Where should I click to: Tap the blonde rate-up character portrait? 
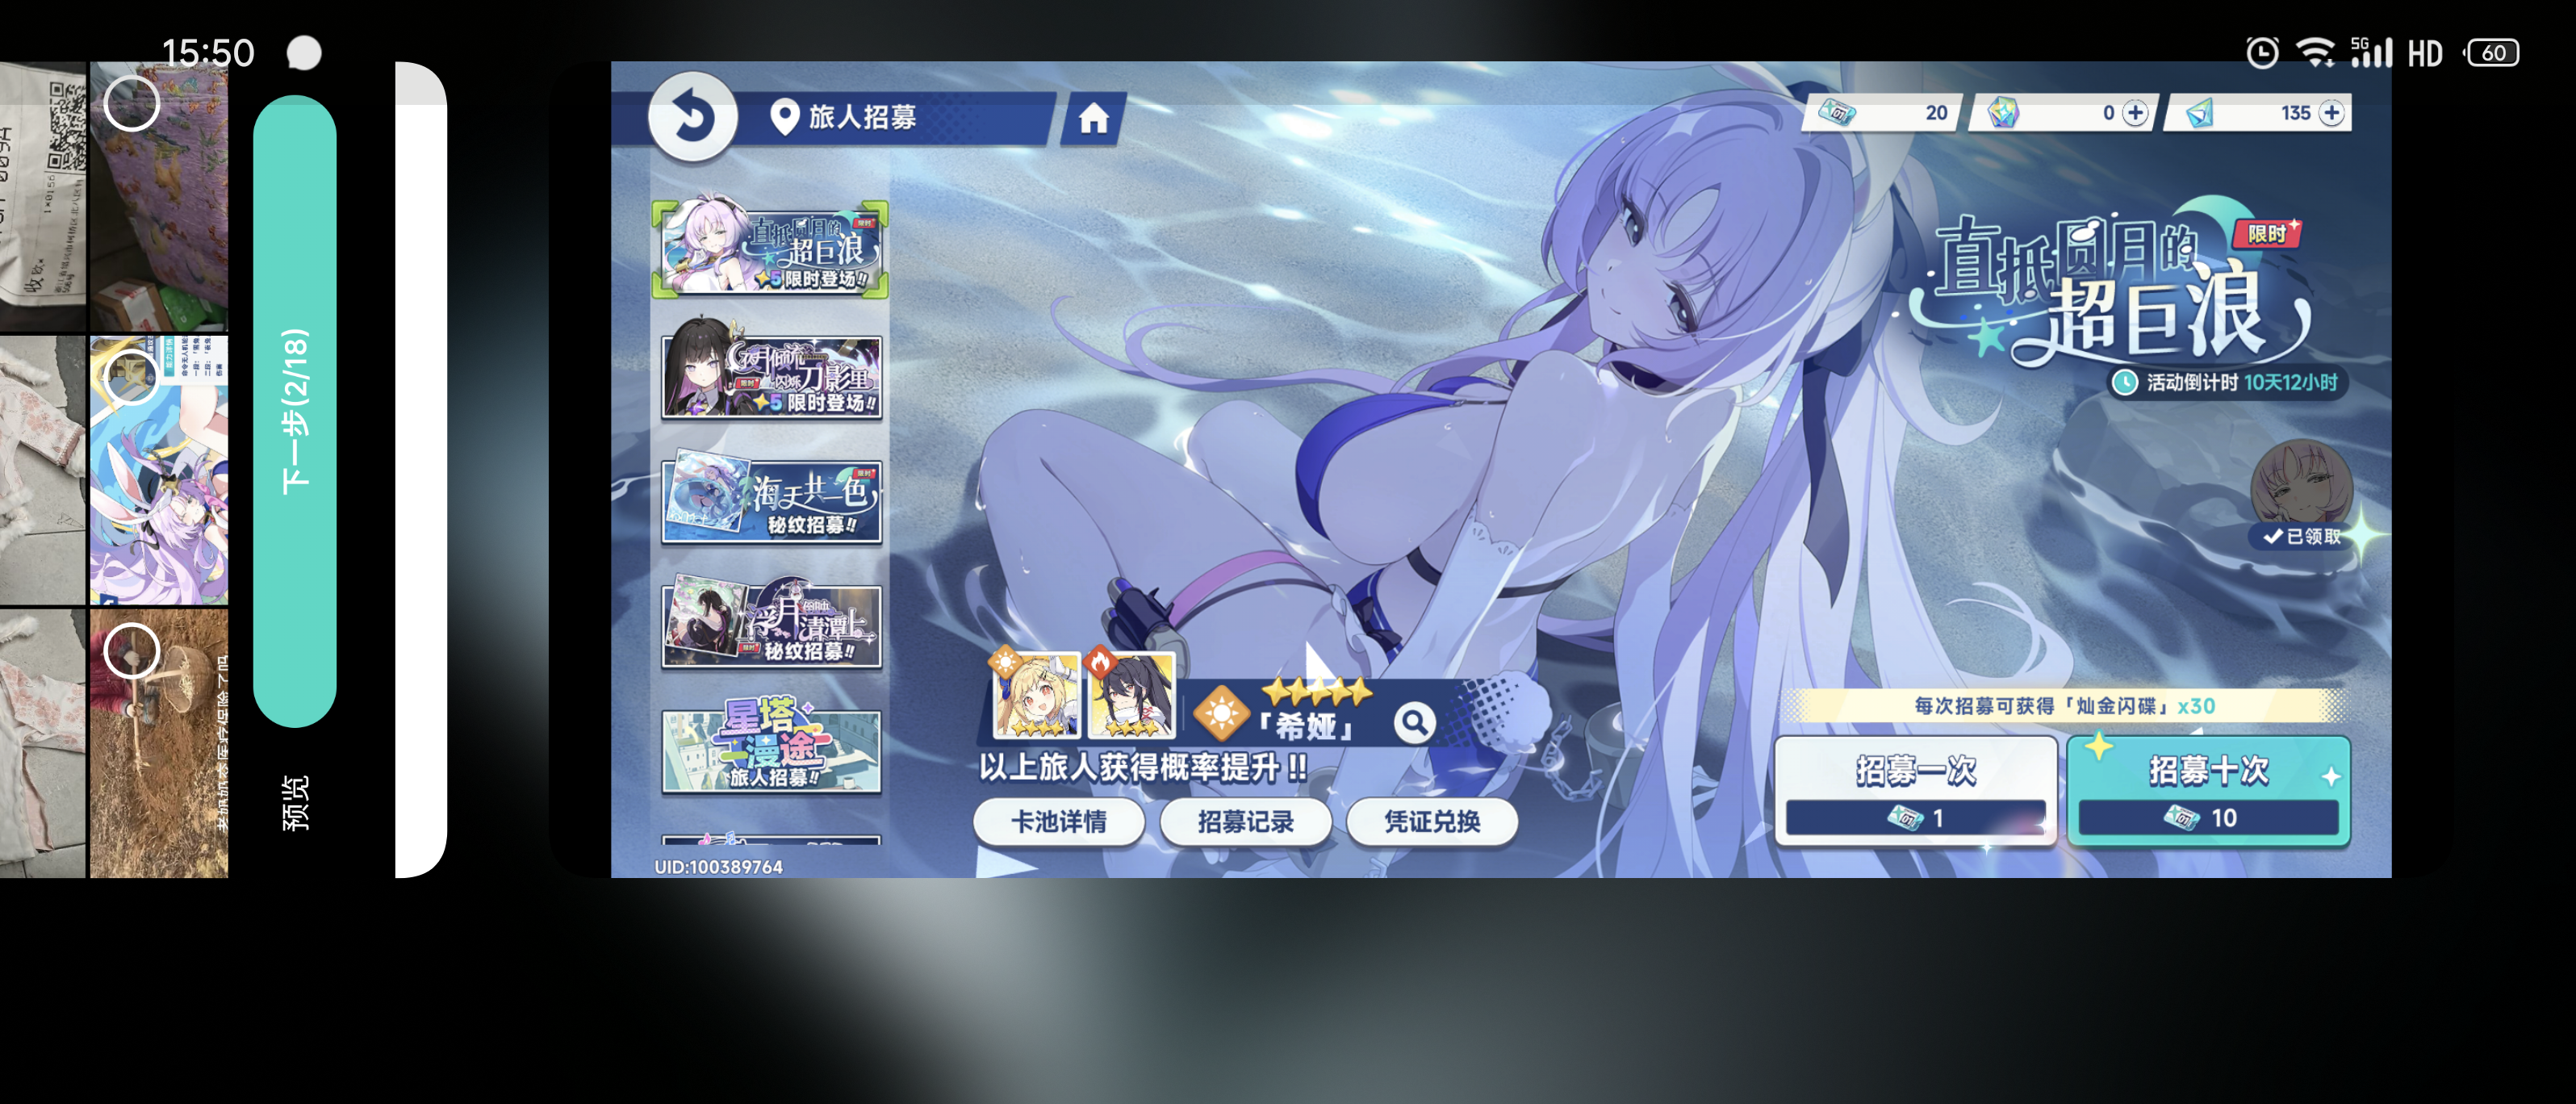tap(1036, 695)
